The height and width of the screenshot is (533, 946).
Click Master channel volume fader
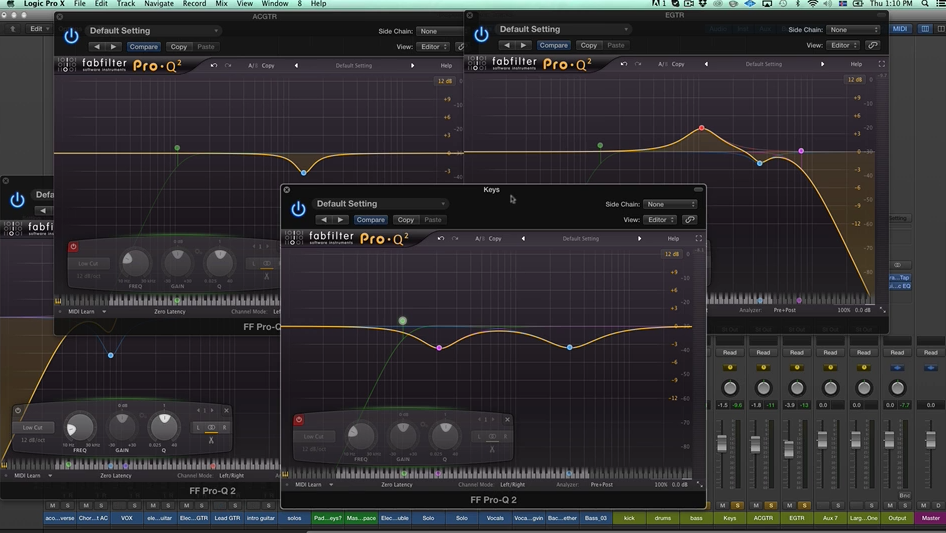click(x=930, y=439)
